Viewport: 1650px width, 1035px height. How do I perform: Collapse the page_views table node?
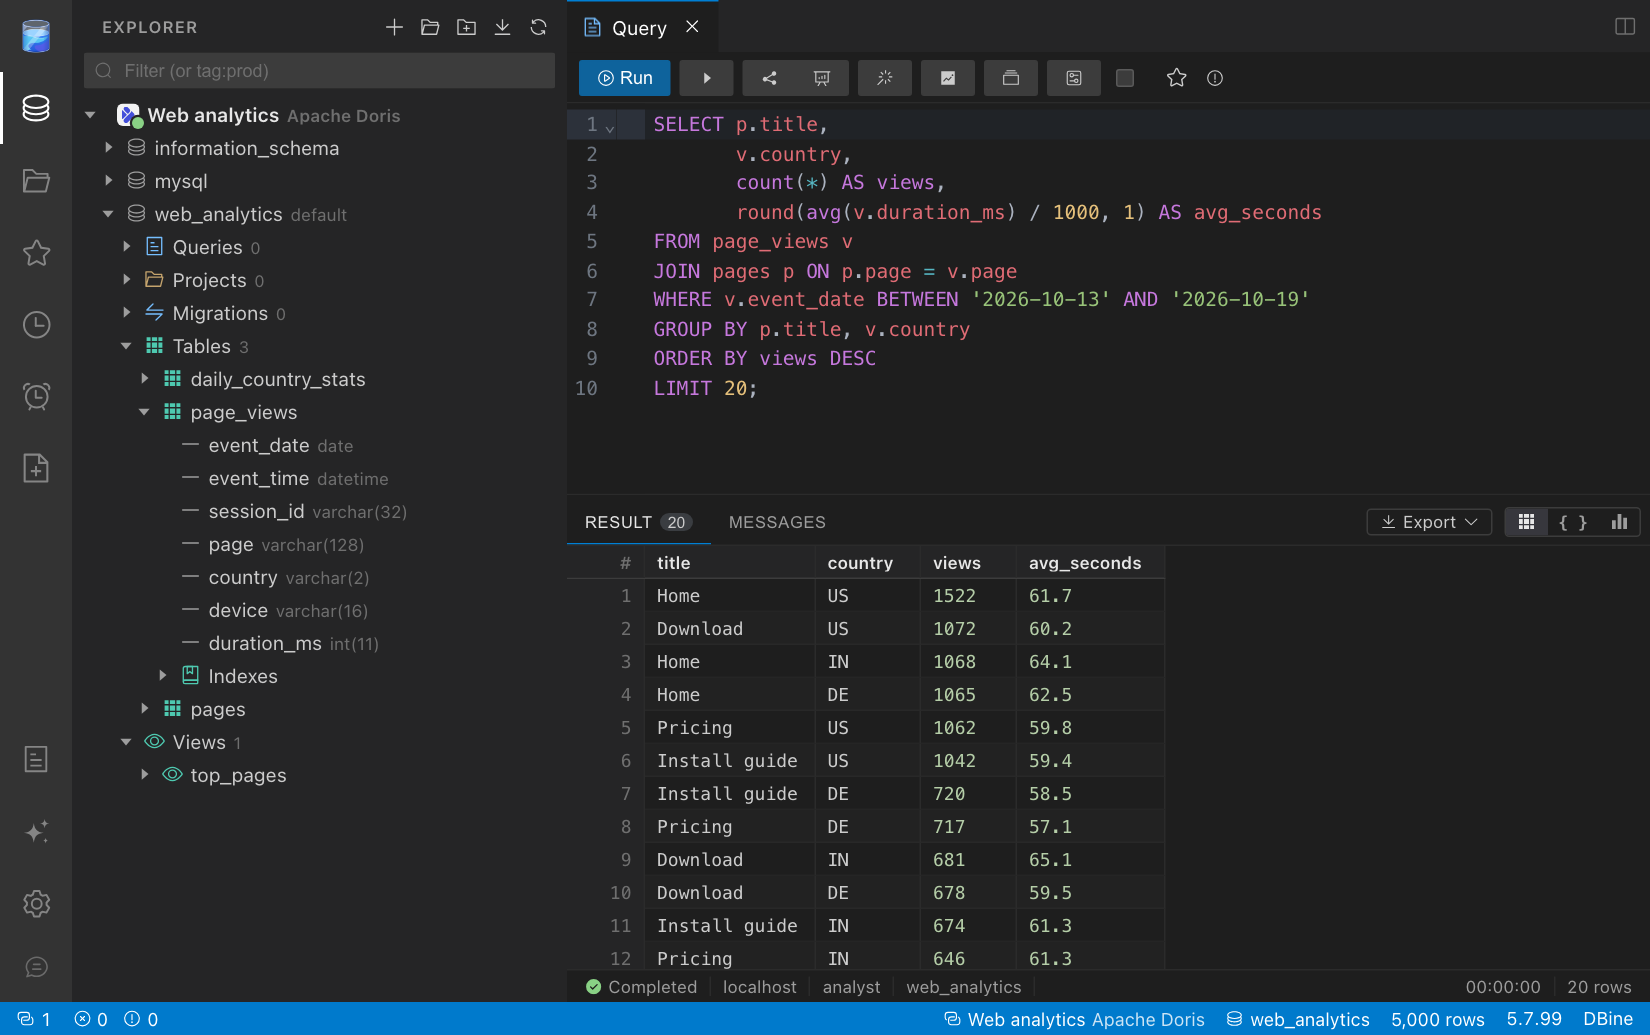[x=144, y=412]
